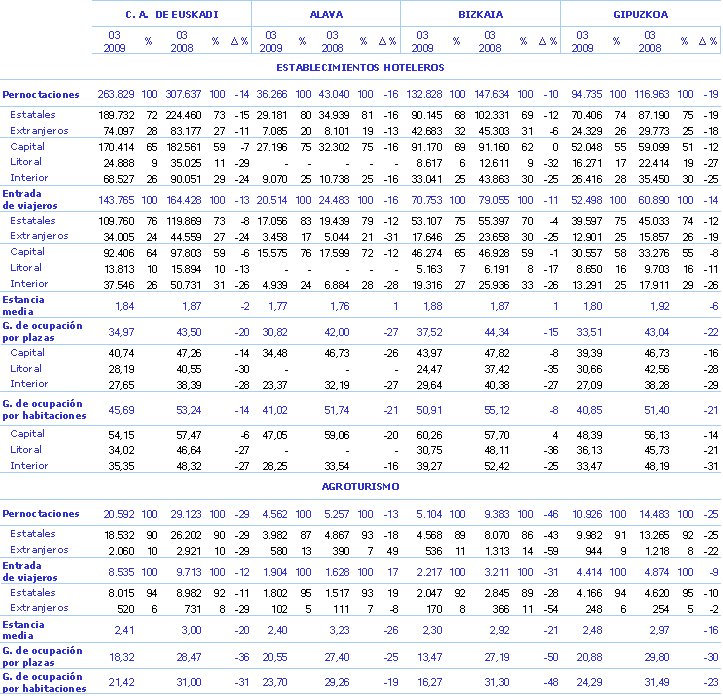Click the Estatales value 189.732
The height and width of the screenshot is (696, 723).
click(116, 115)
